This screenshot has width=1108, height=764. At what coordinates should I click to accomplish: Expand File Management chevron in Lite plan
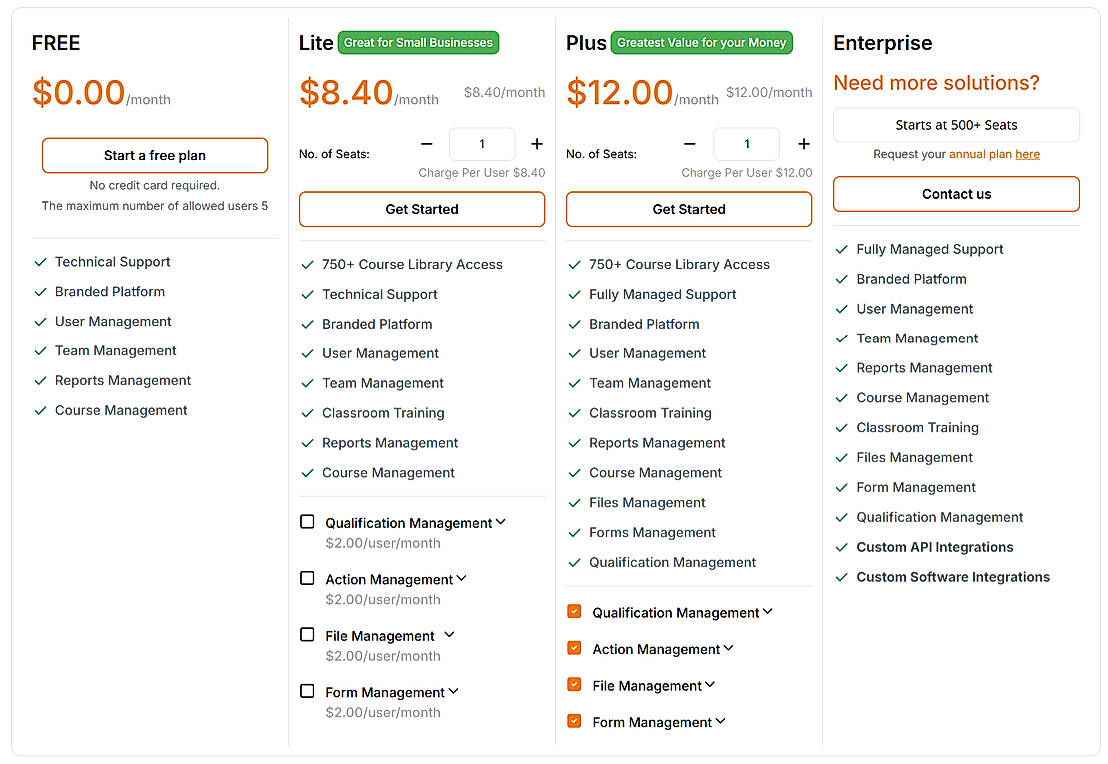point(449,635)
